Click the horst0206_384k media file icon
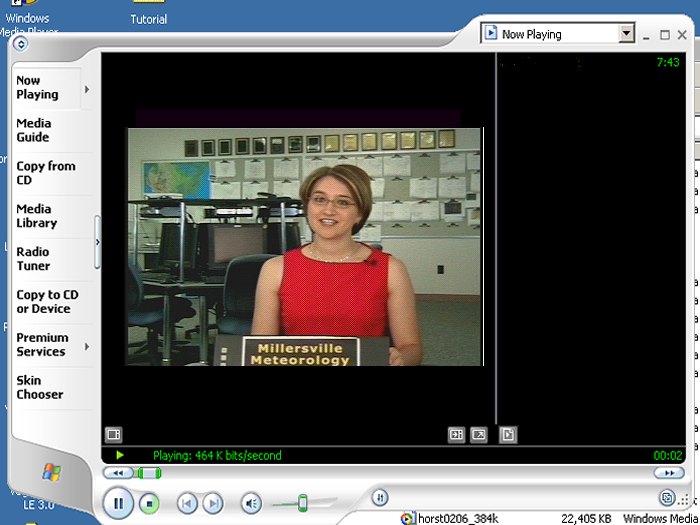700x525 pixels. (407, 519)
